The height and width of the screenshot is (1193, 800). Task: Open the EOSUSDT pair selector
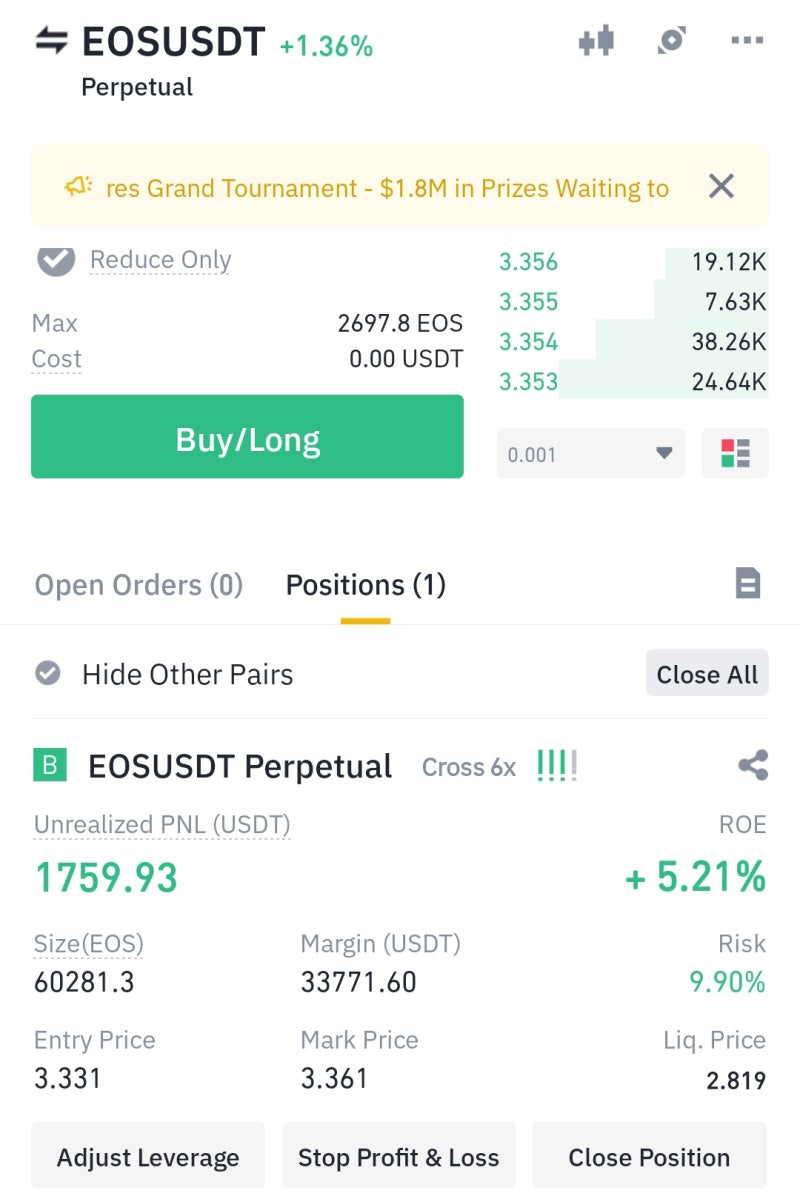click(173, 42)
